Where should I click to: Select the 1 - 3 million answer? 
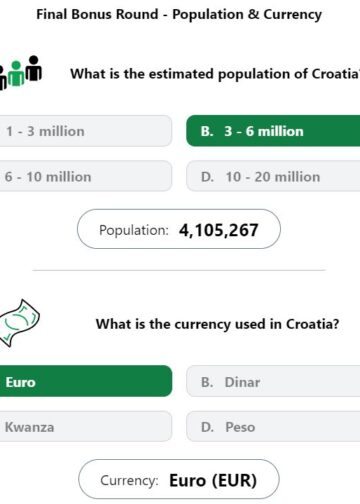[x=85, y=131]
